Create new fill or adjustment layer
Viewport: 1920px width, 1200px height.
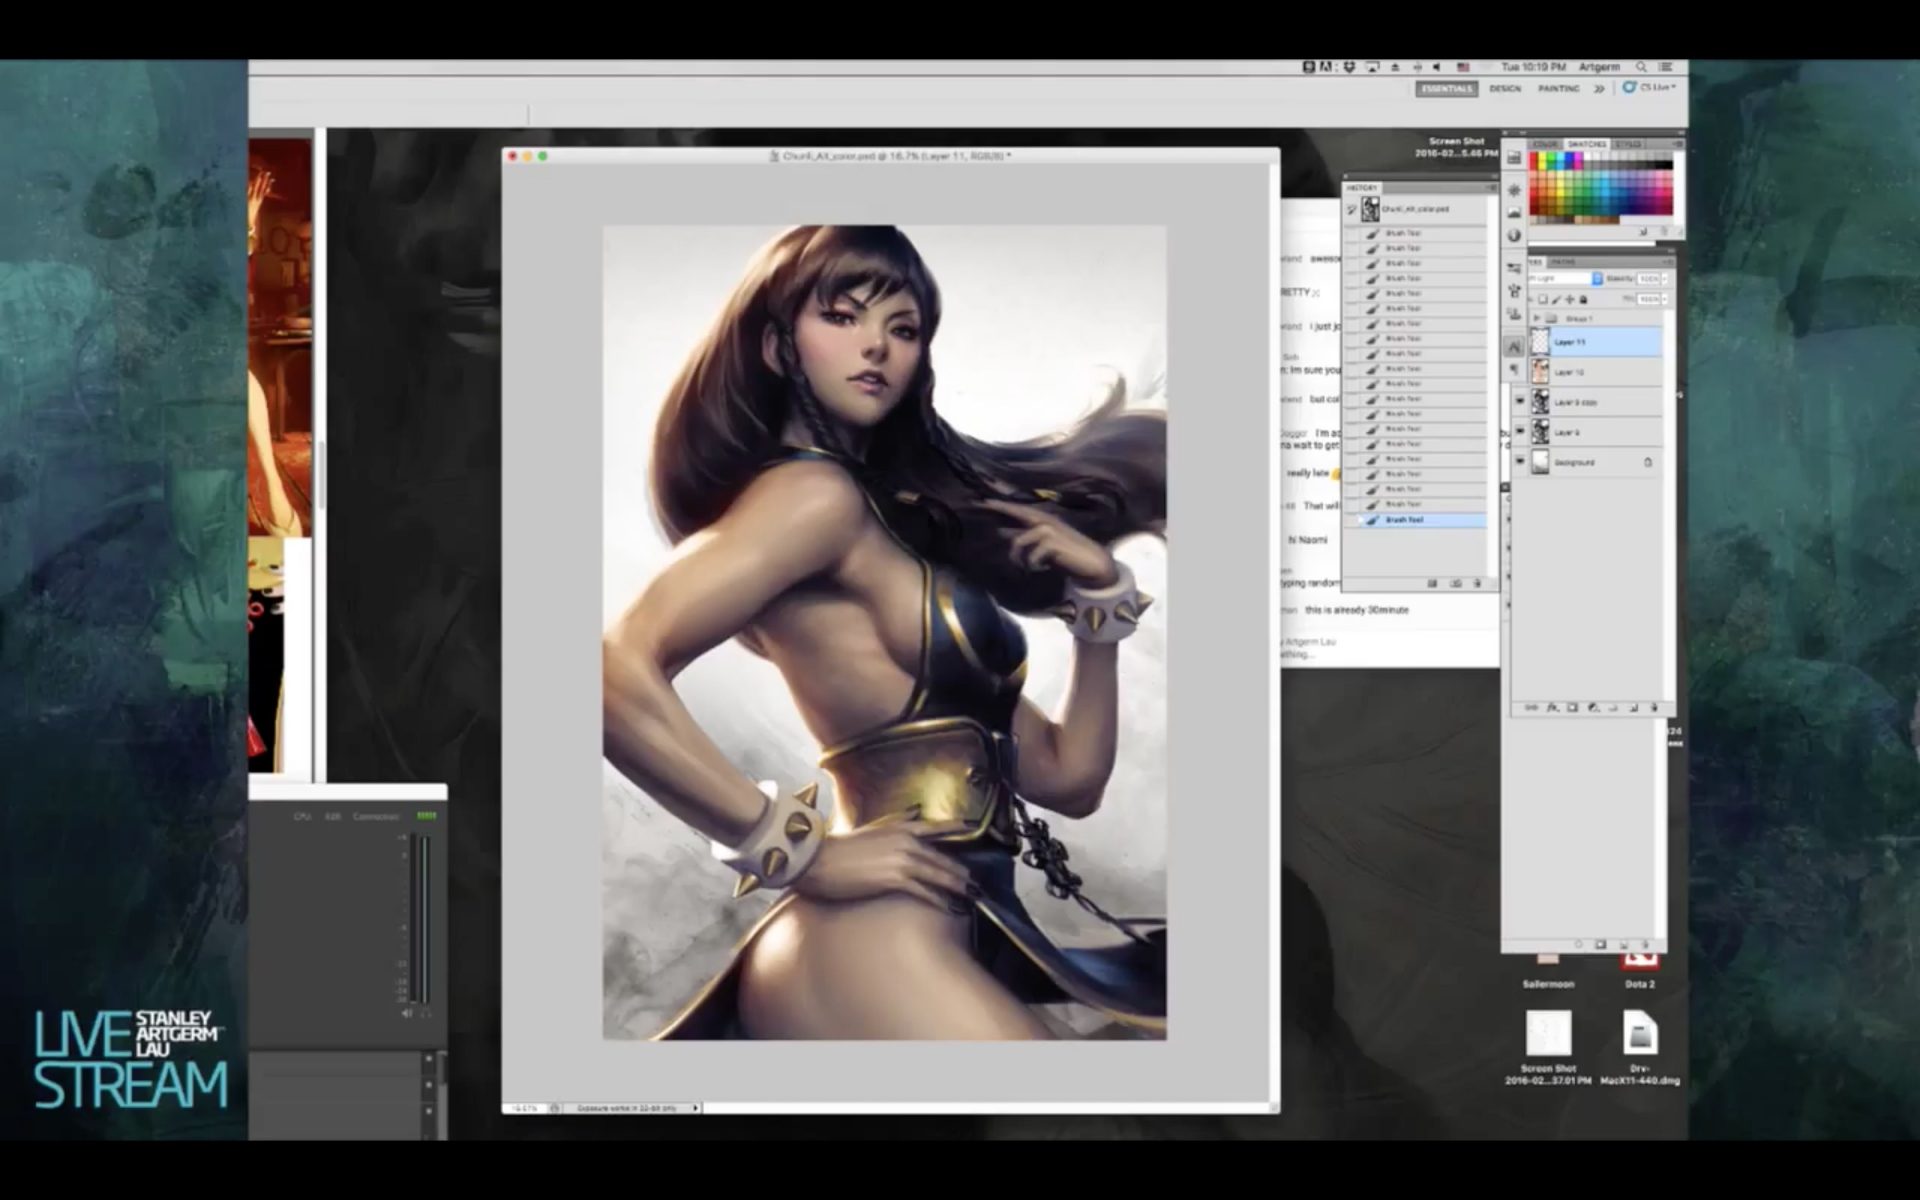[x=1593, y=708]
